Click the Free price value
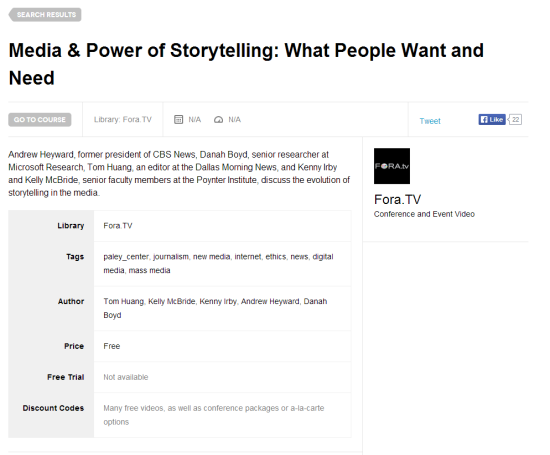550x455 pixels. click(x=112, y=346)
